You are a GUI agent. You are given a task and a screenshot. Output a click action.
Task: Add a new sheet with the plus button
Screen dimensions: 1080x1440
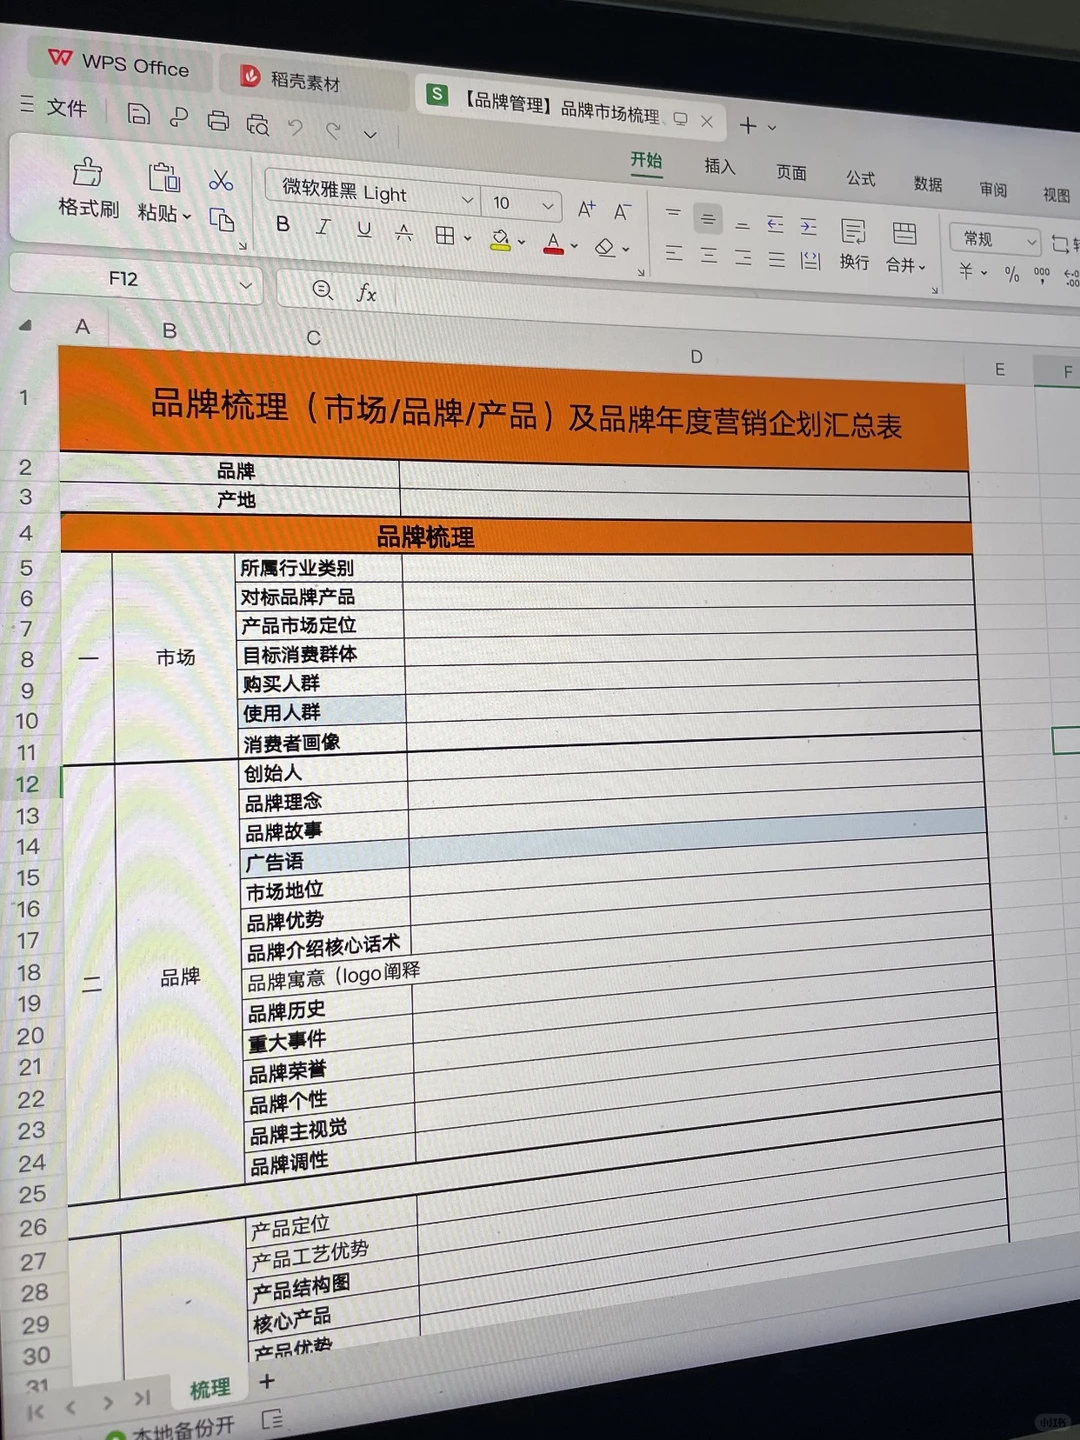(266, 1381)
